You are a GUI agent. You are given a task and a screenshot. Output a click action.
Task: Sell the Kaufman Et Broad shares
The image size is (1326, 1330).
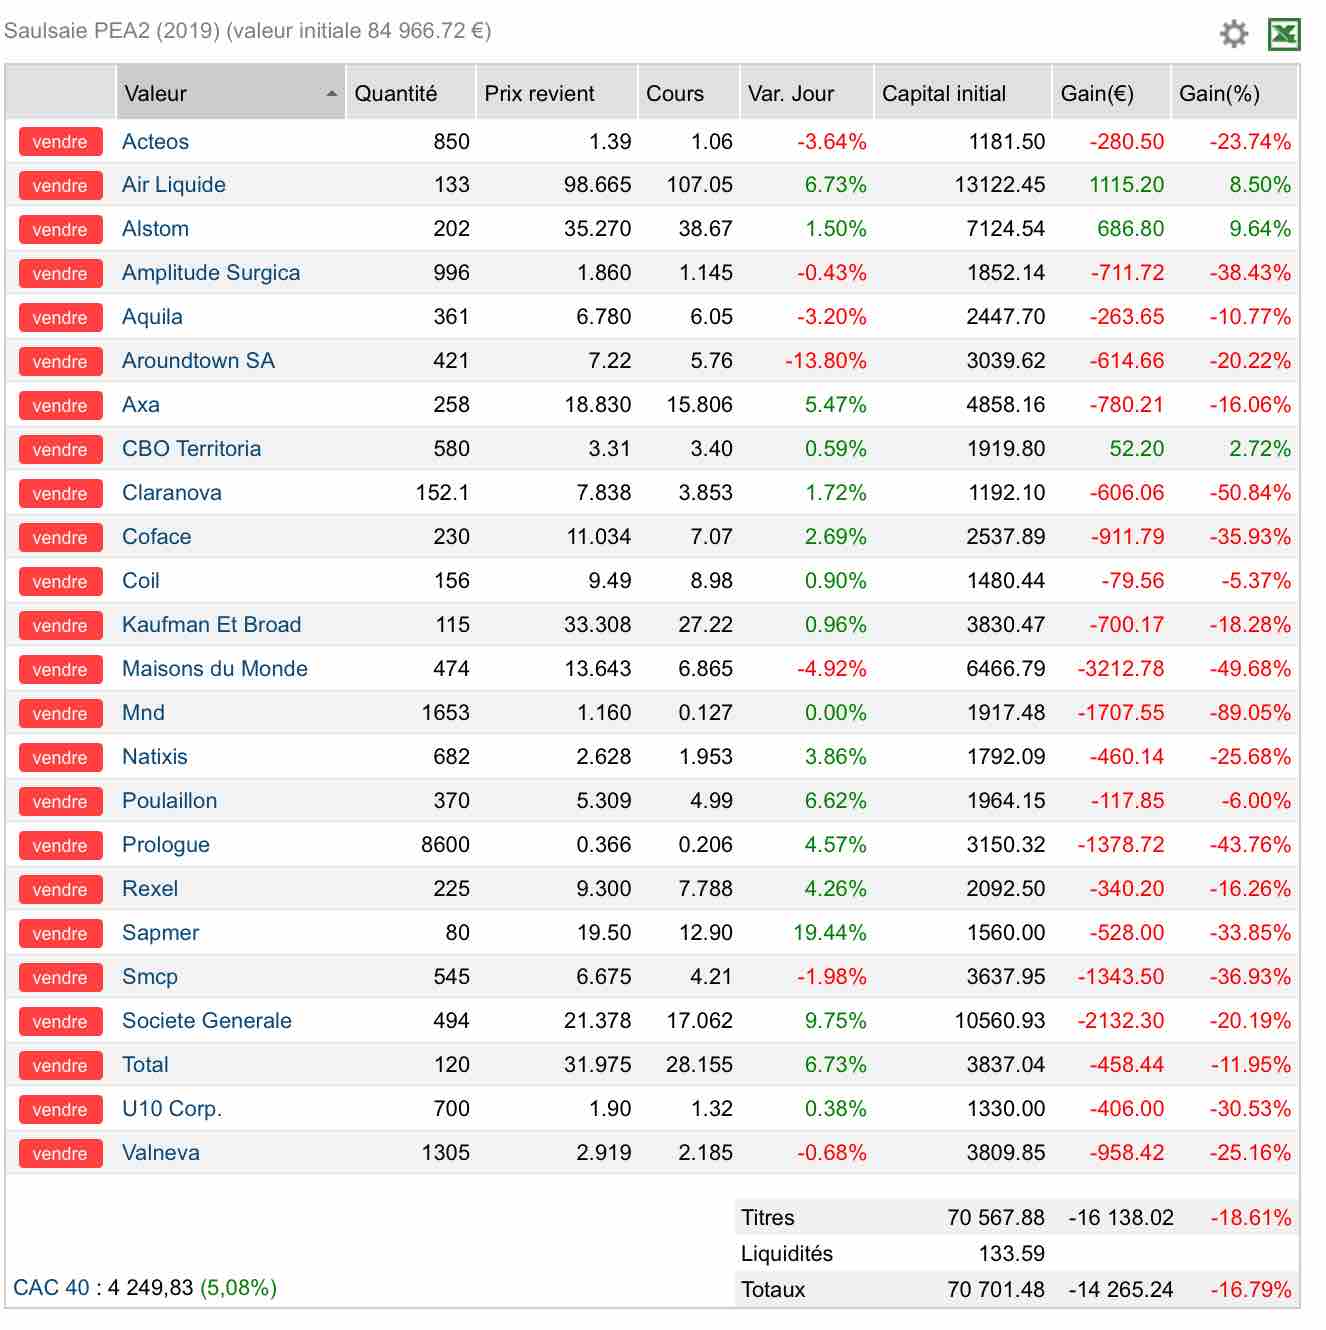pos(60,626)
